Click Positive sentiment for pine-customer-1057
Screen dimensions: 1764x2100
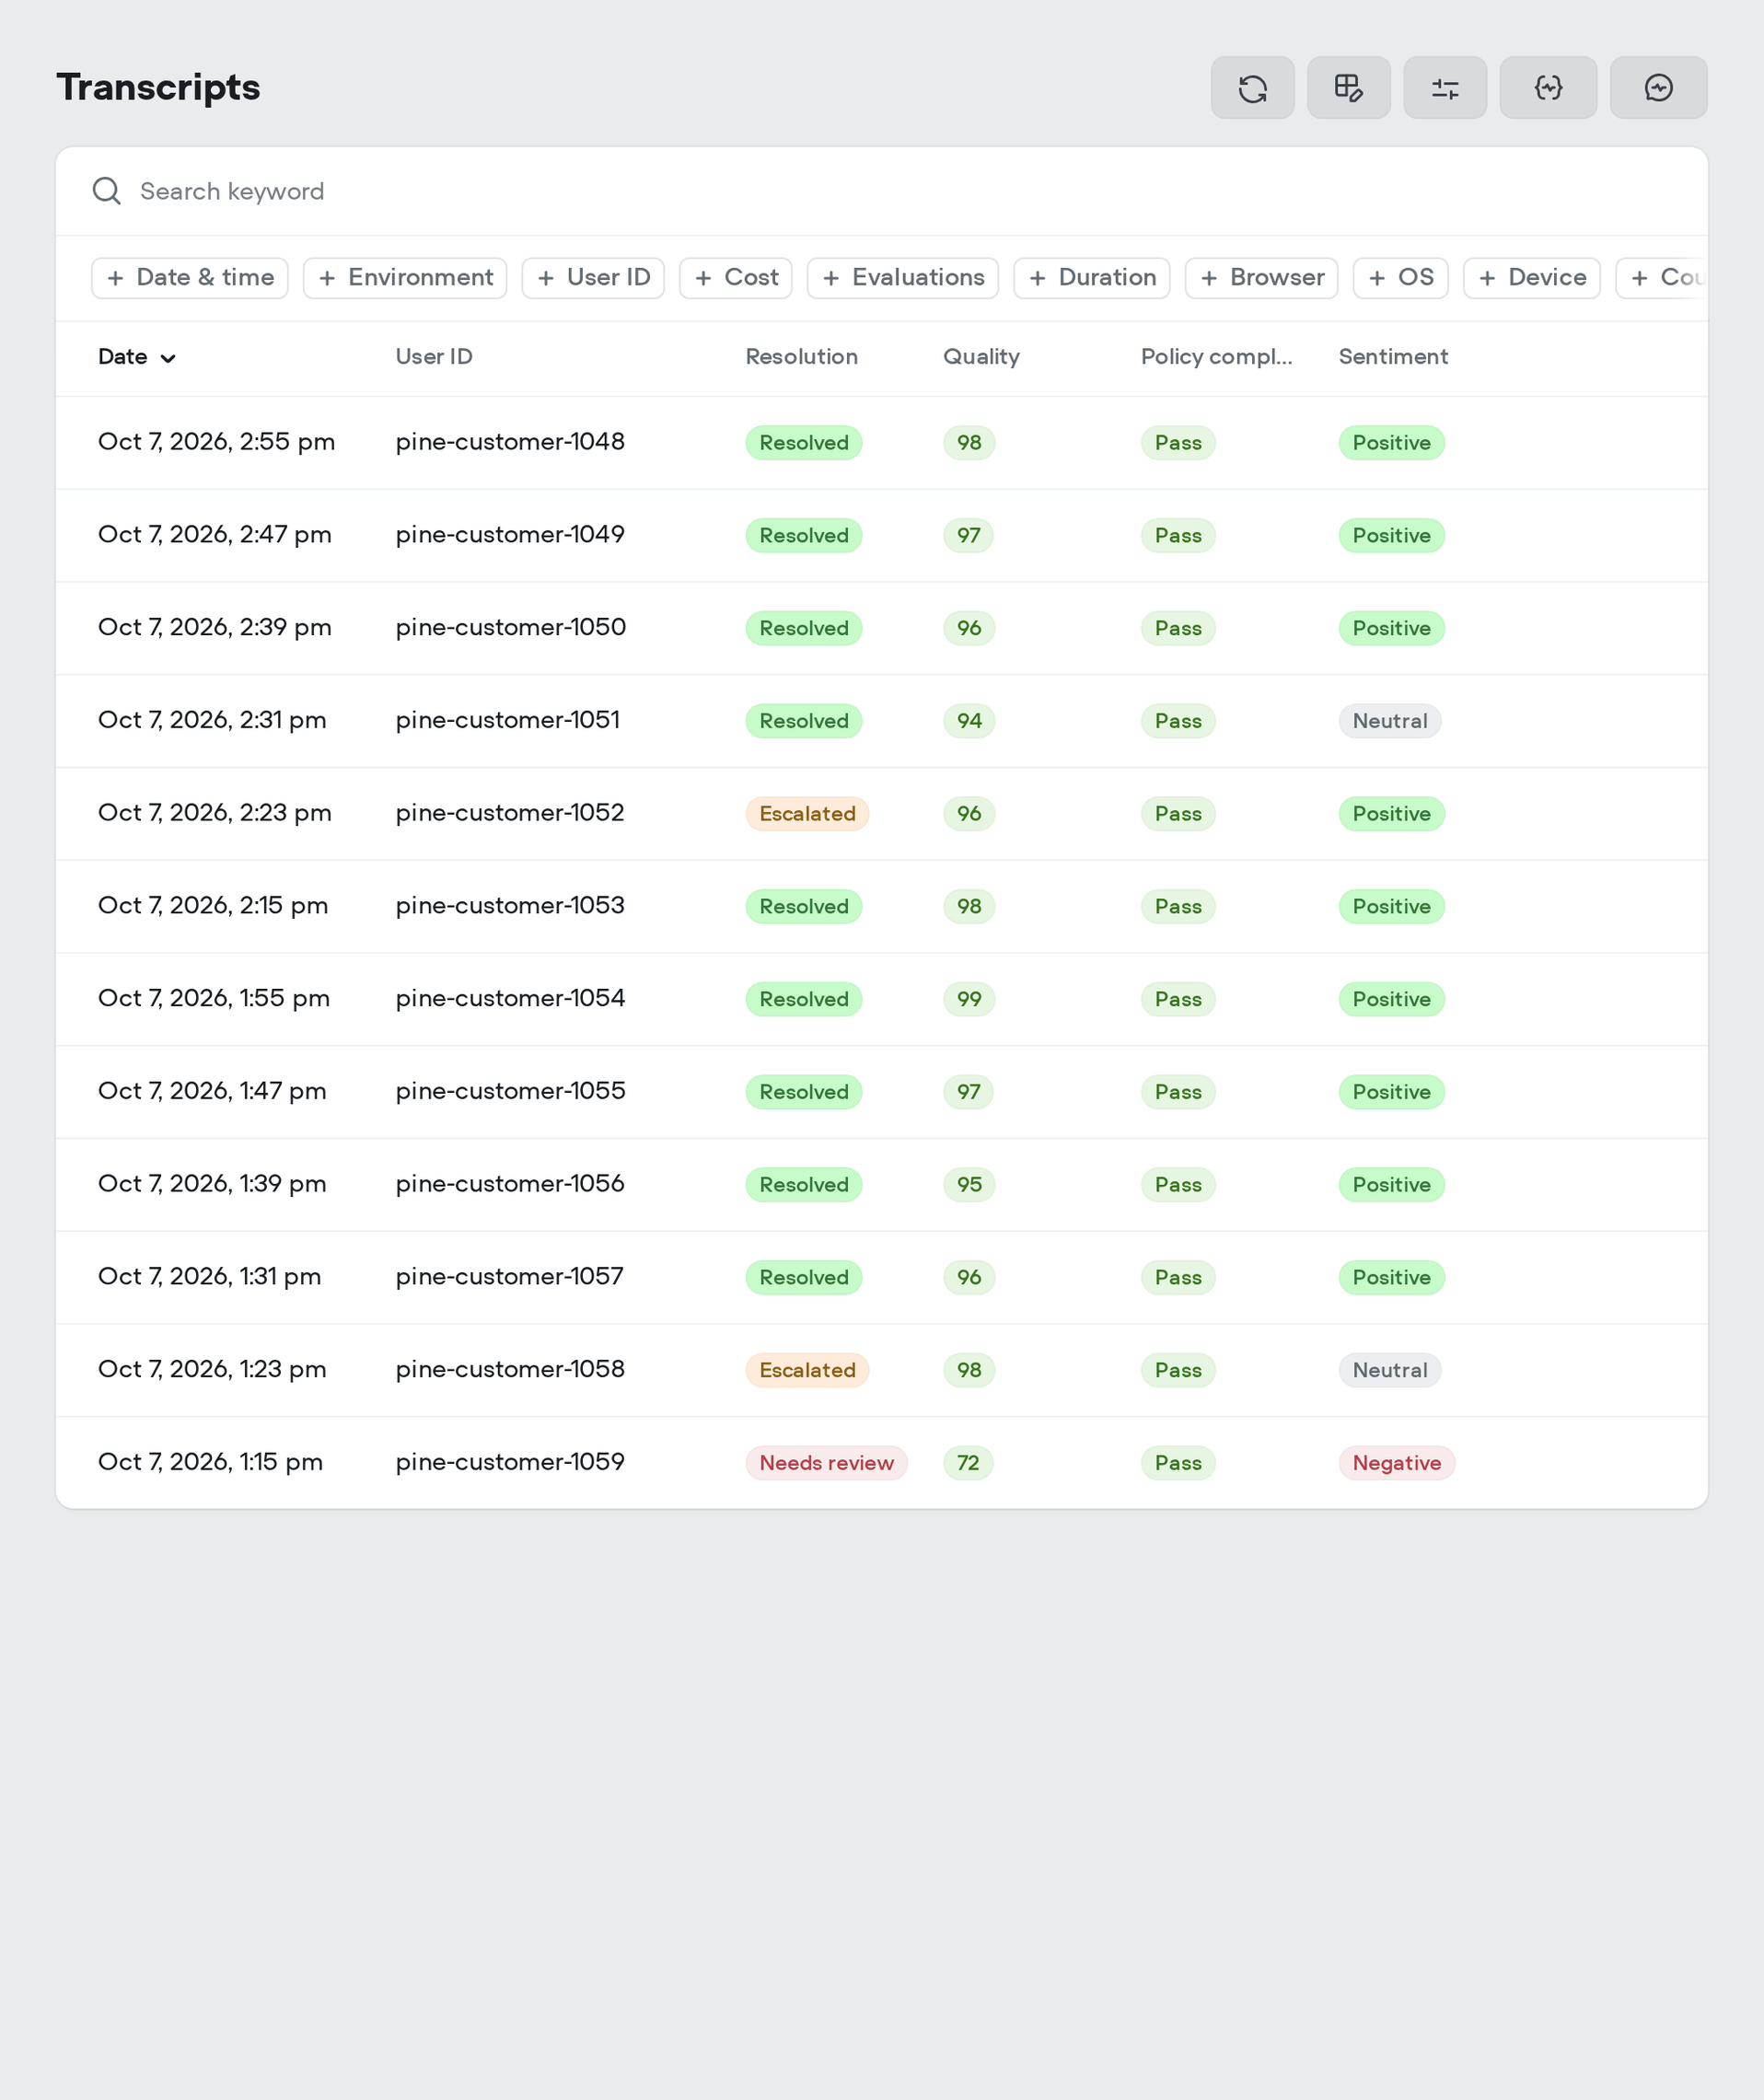(x=1391, y=1278)
